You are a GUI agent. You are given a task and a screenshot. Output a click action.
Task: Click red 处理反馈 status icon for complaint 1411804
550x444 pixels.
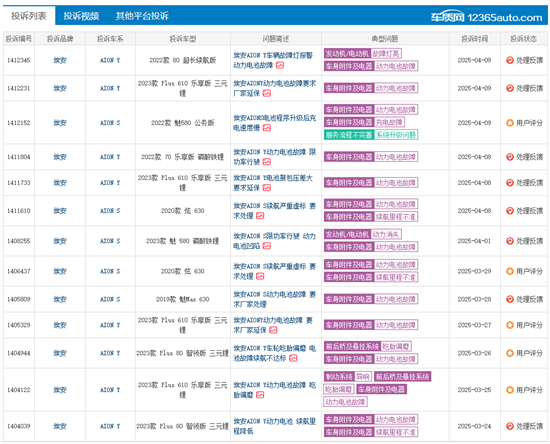[510, 157]
